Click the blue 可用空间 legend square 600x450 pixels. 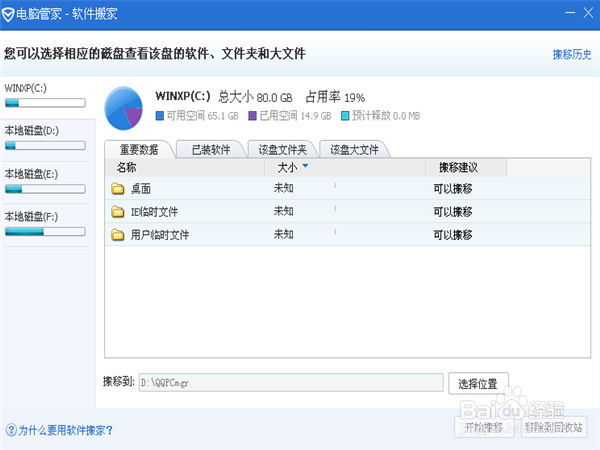click(160, 116)
